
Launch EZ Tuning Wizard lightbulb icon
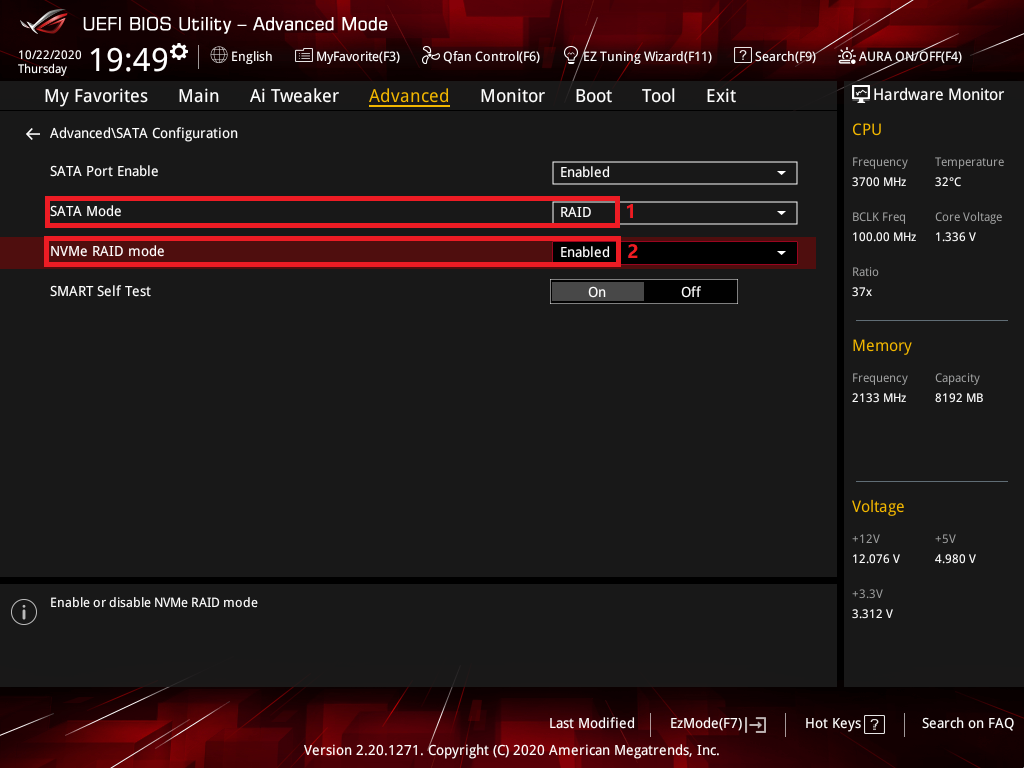(x=571, y=56)
